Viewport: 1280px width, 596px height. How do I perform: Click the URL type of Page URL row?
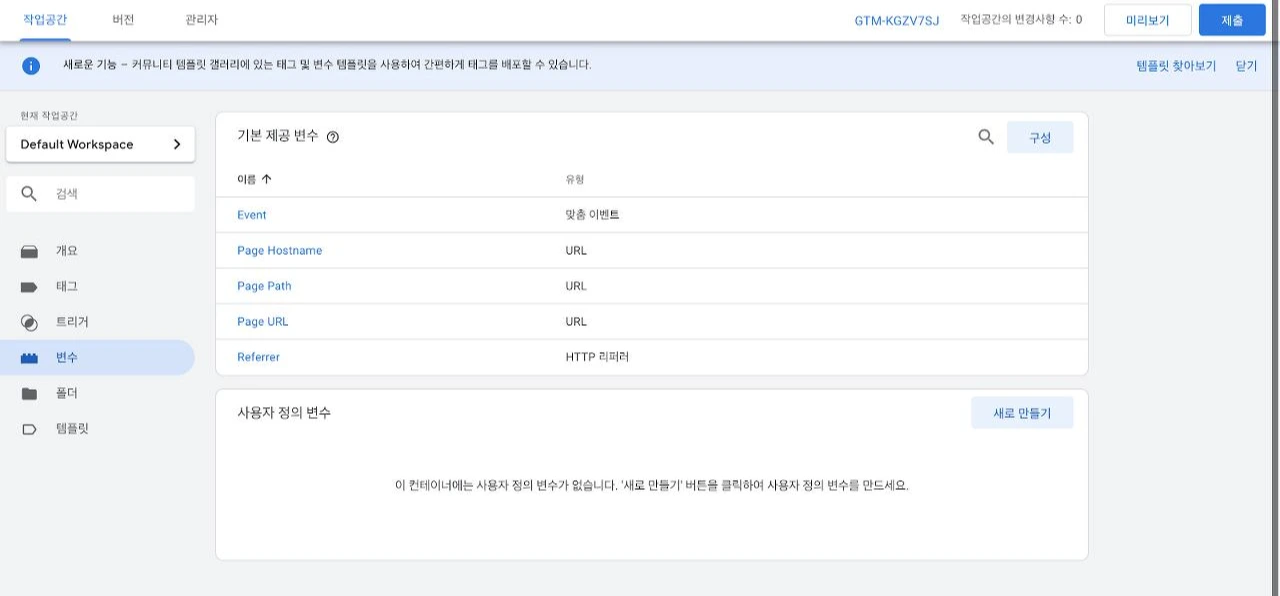[576, 322]
